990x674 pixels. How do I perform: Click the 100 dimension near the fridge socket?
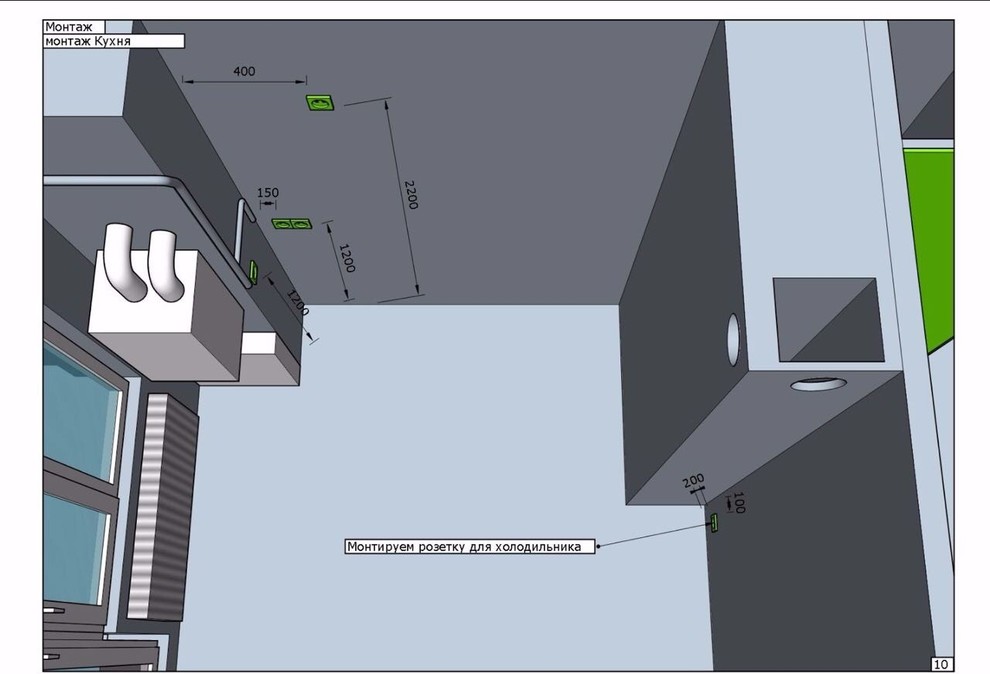point(739,502)
